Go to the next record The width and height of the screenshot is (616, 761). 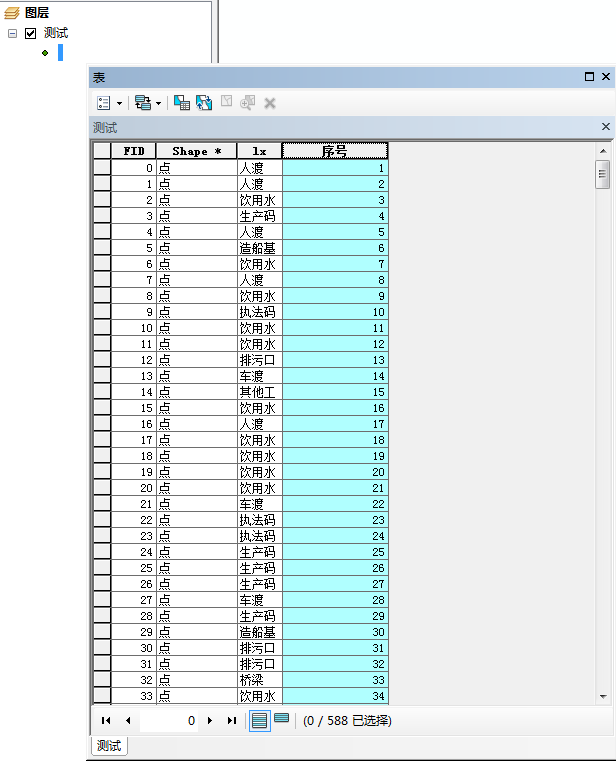pos(210,721)
